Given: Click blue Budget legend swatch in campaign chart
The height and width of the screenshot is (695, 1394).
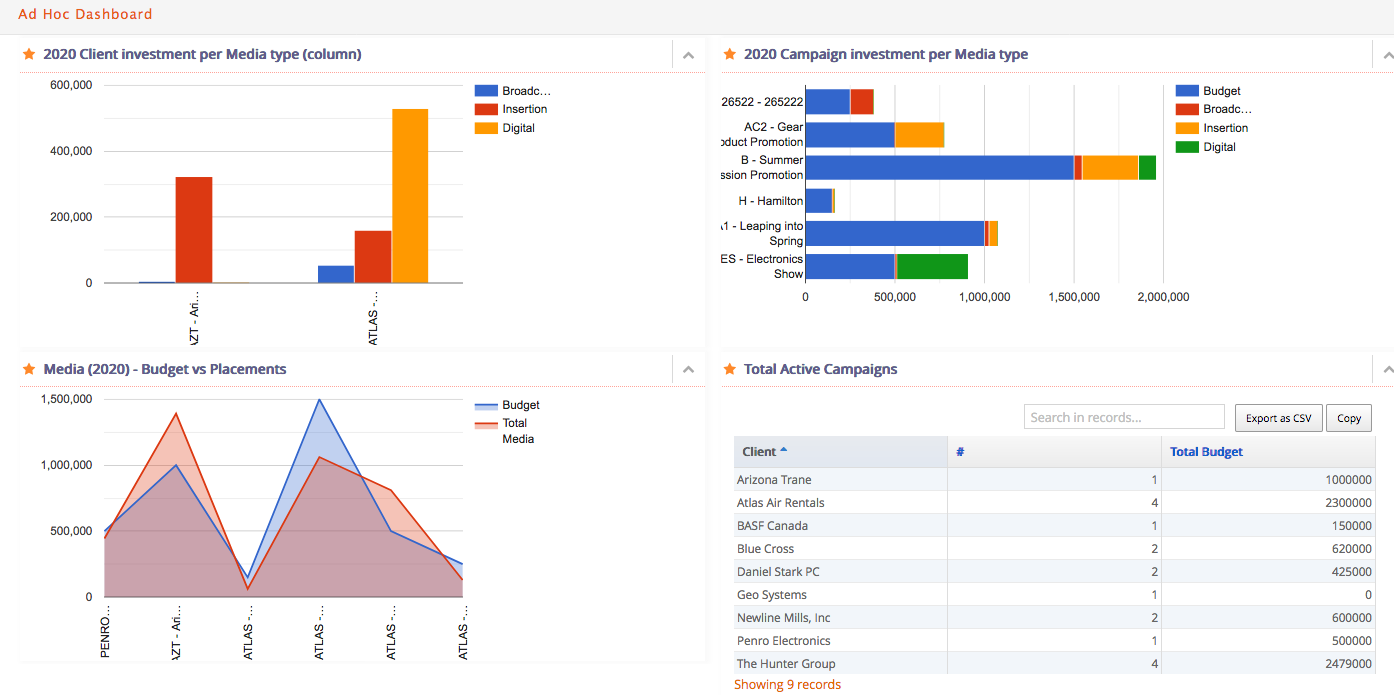Looking at the screenshot, I should coord(1187,91).
